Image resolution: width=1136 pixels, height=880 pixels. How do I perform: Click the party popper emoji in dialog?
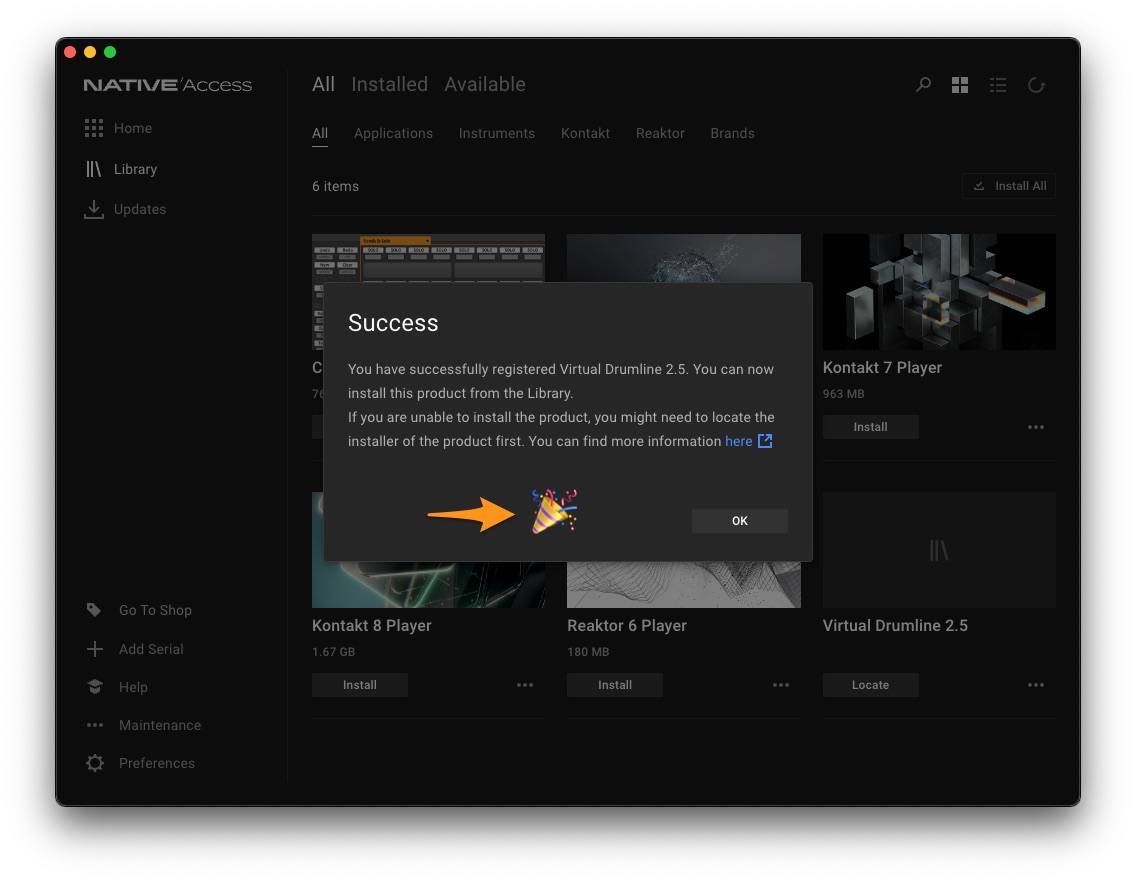[x=554, y=511]
